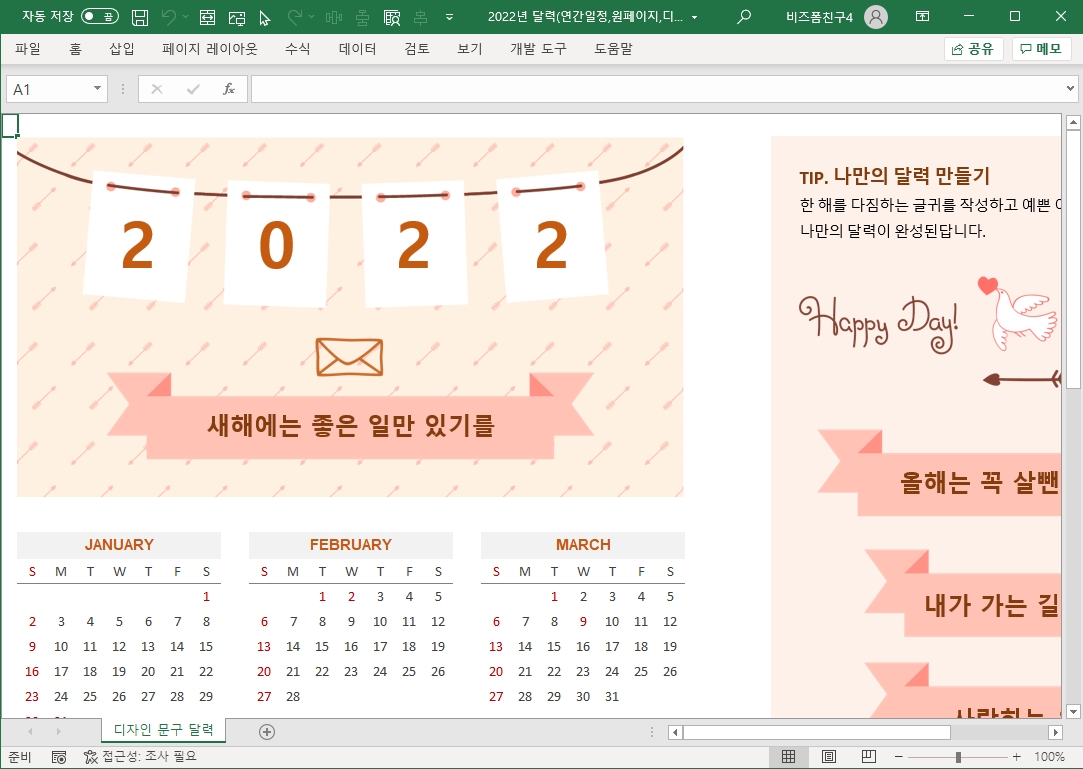Click the zoom slider handle

pyautogui.click(x=958, y=757)
